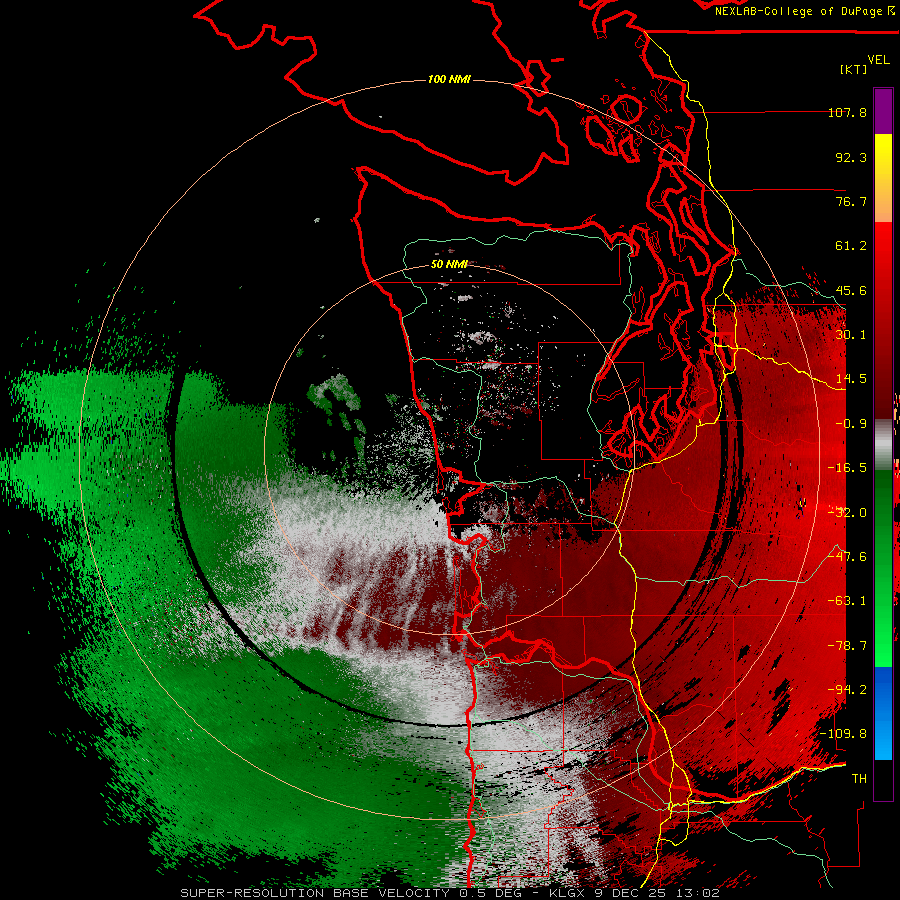The height and width of the screenshot is (900, 900).
Task: Pick the black TH segment of color bar
Action: pyautogui.click(x=883, y=779)
